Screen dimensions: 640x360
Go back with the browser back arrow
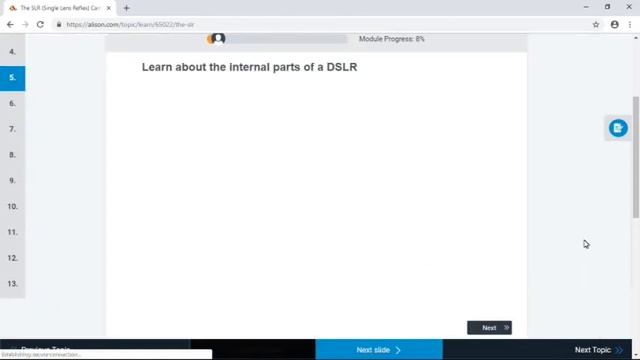coord(10,24)
